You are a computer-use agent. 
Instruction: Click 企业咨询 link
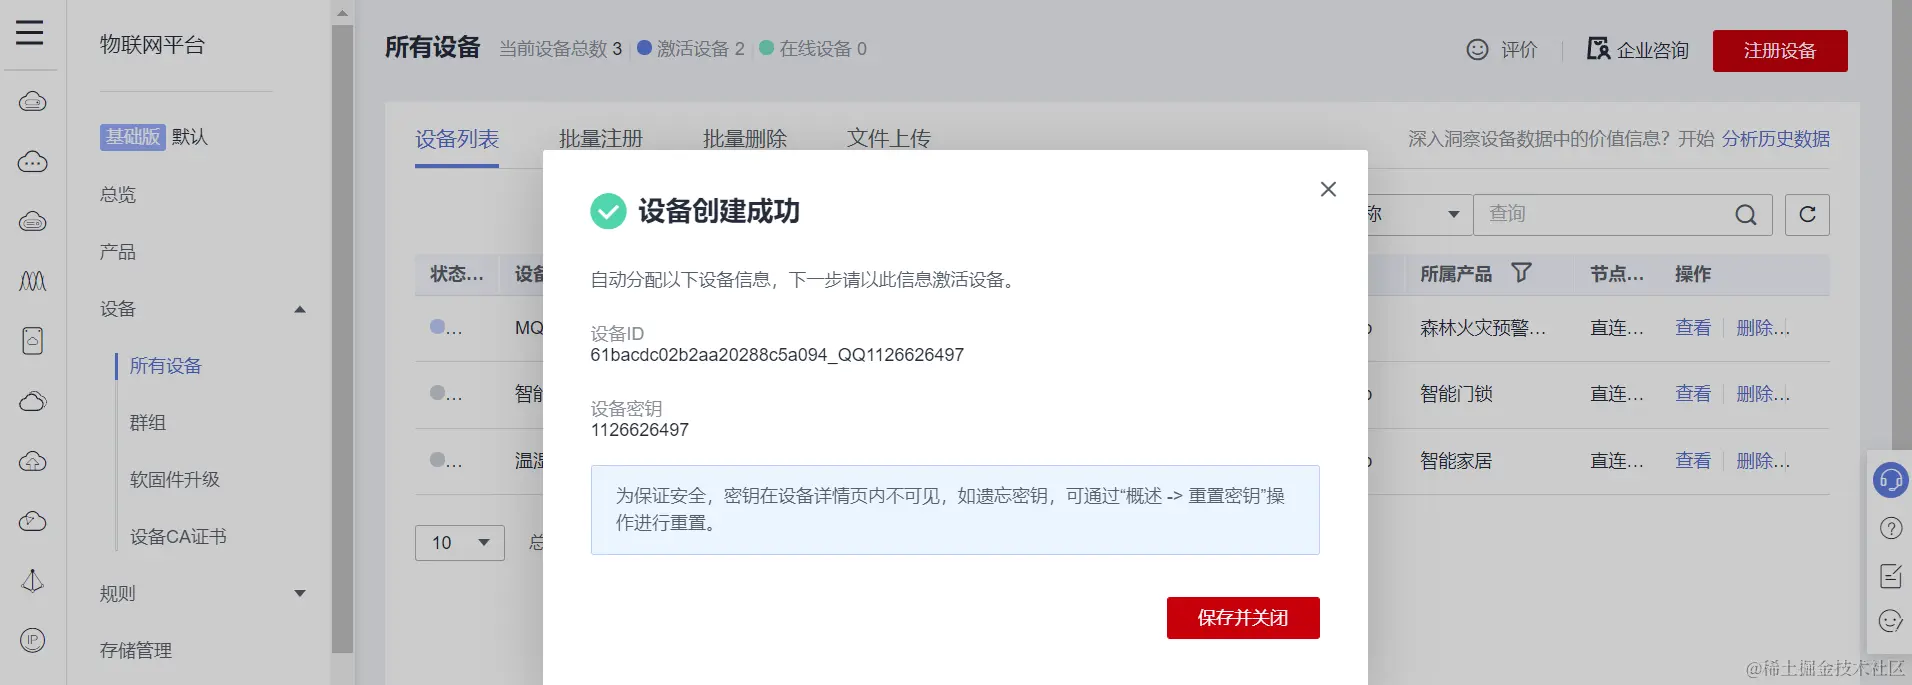(1653, 50)
